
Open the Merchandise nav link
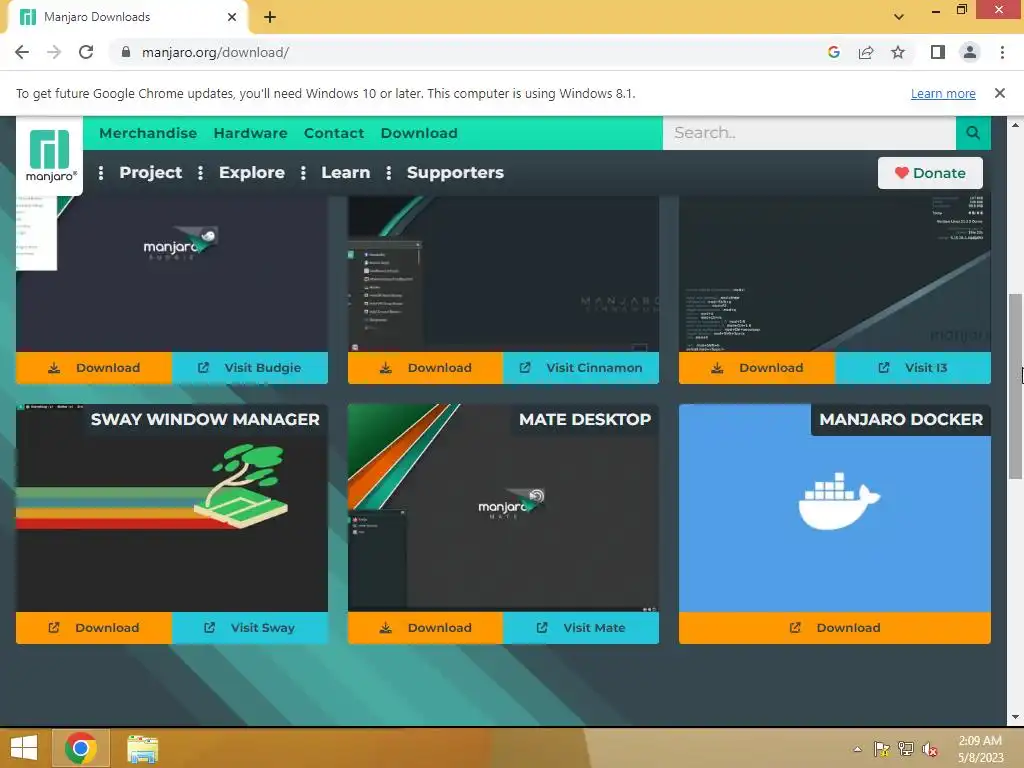point(148,133)
